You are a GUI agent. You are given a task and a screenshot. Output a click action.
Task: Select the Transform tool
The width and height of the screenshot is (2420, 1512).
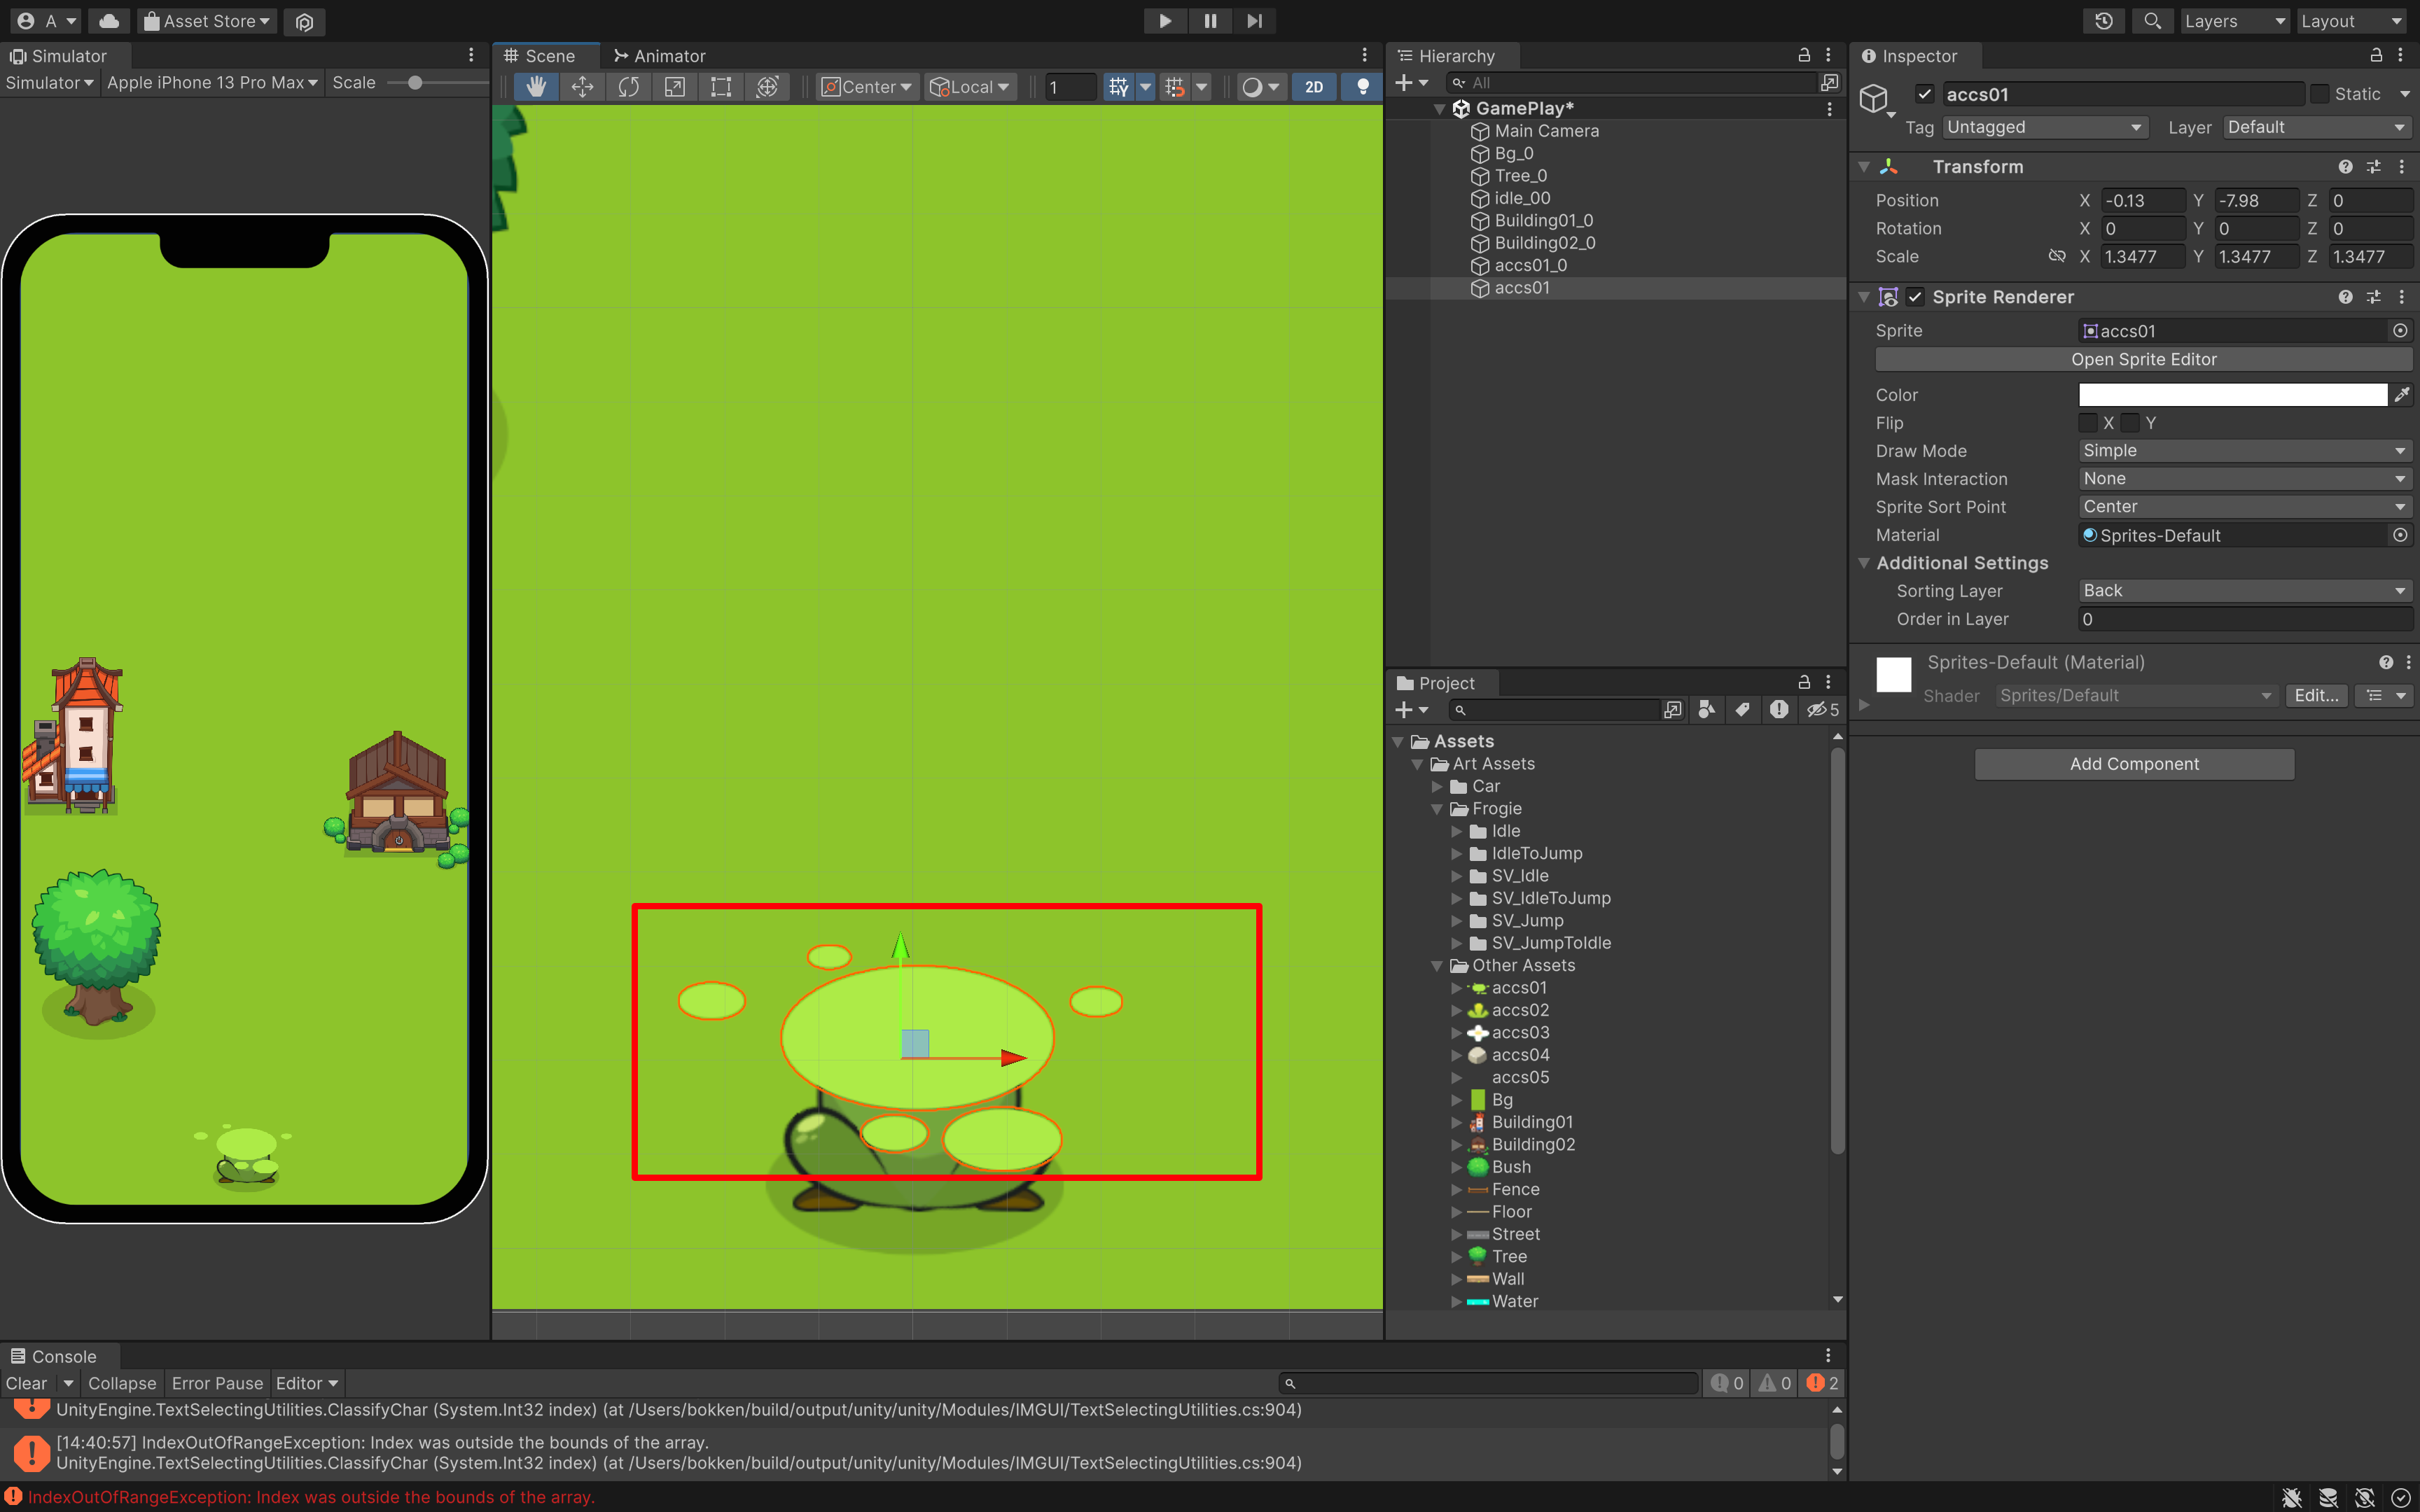(x=767, y=87)
